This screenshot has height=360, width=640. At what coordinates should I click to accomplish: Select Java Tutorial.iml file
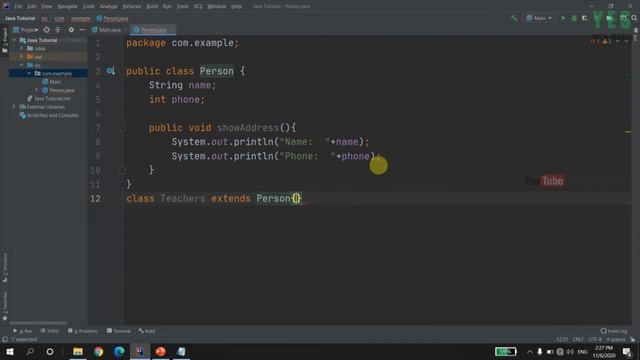point(49,98)
